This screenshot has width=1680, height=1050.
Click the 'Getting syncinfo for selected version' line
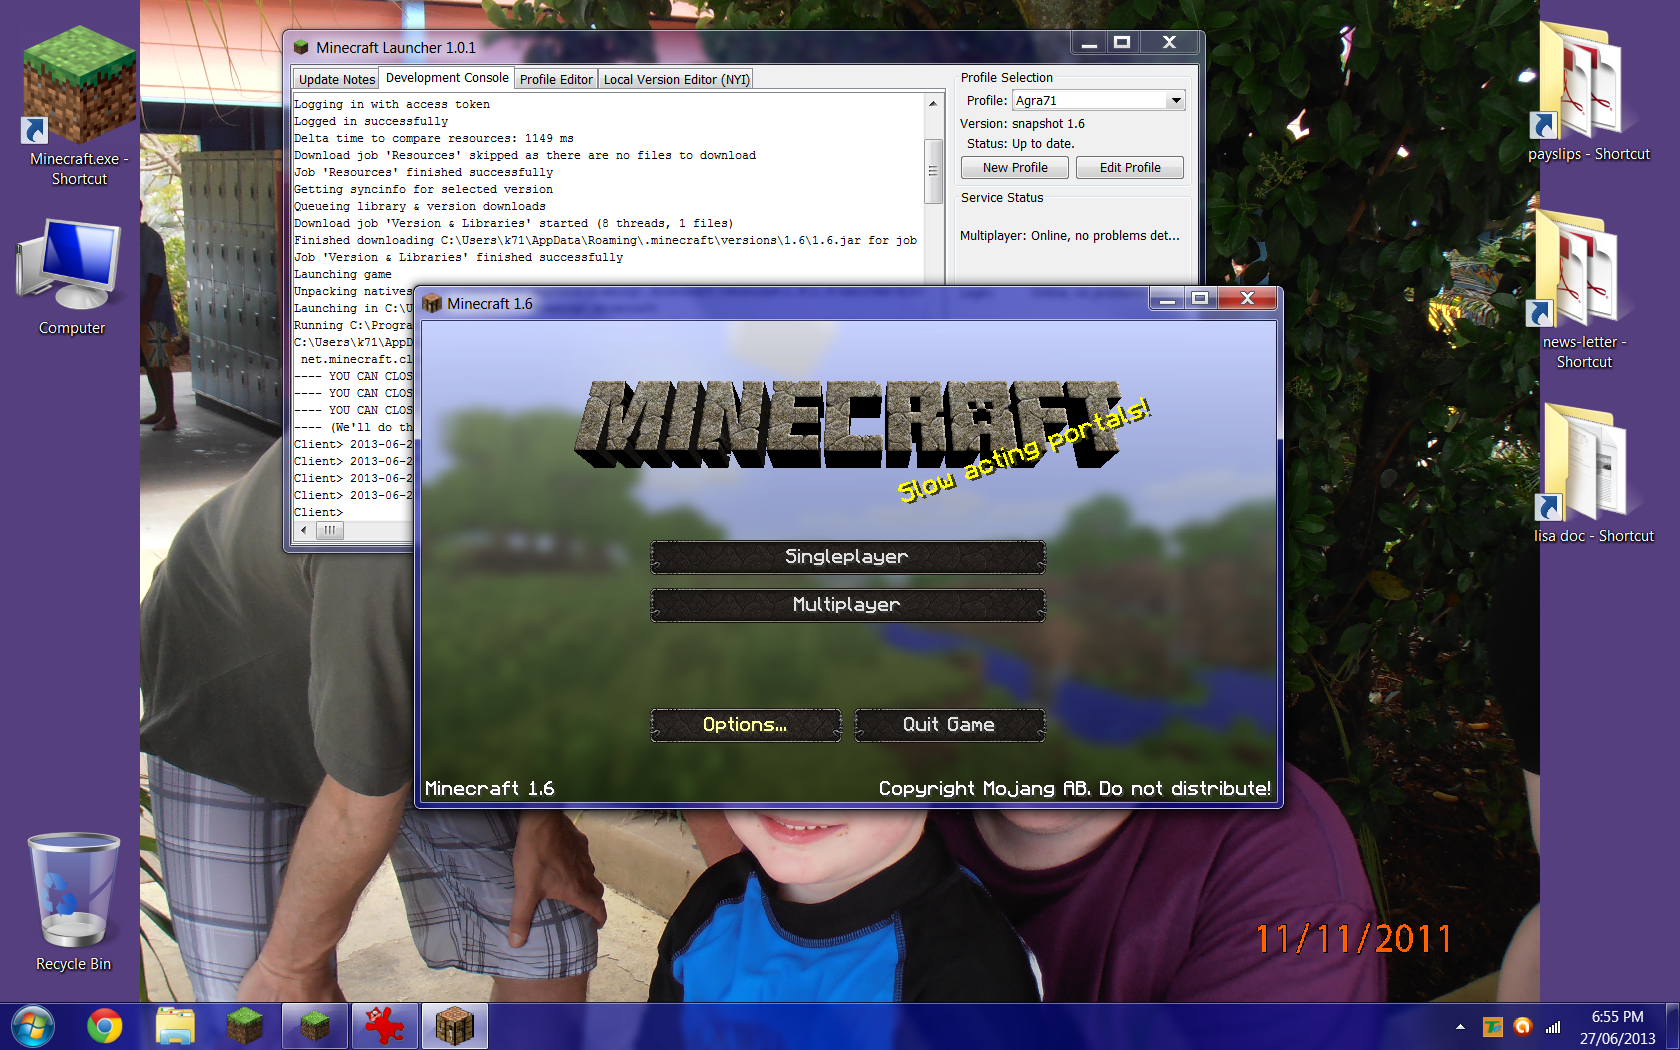pos(423,189)
